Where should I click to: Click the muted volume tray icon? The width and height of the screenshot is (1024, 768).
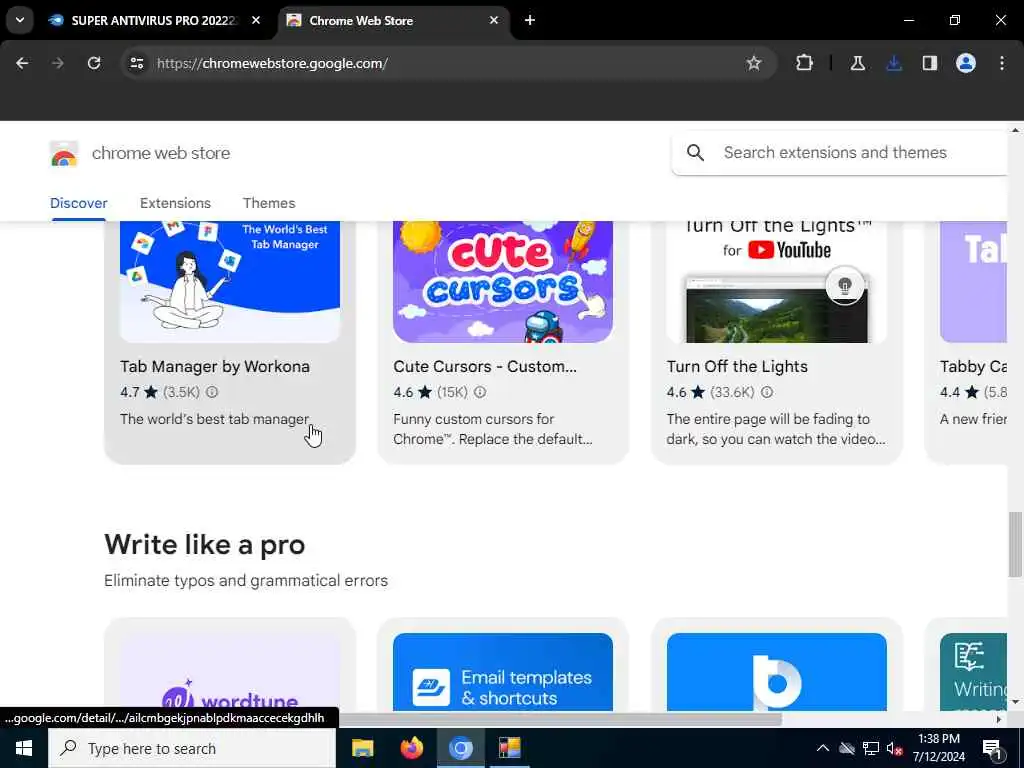[895, 748]
